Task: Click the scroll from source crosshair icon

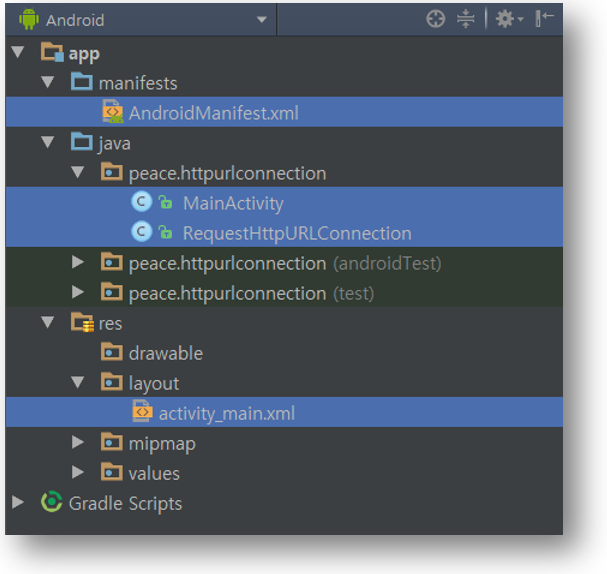Action: (436, 19)
